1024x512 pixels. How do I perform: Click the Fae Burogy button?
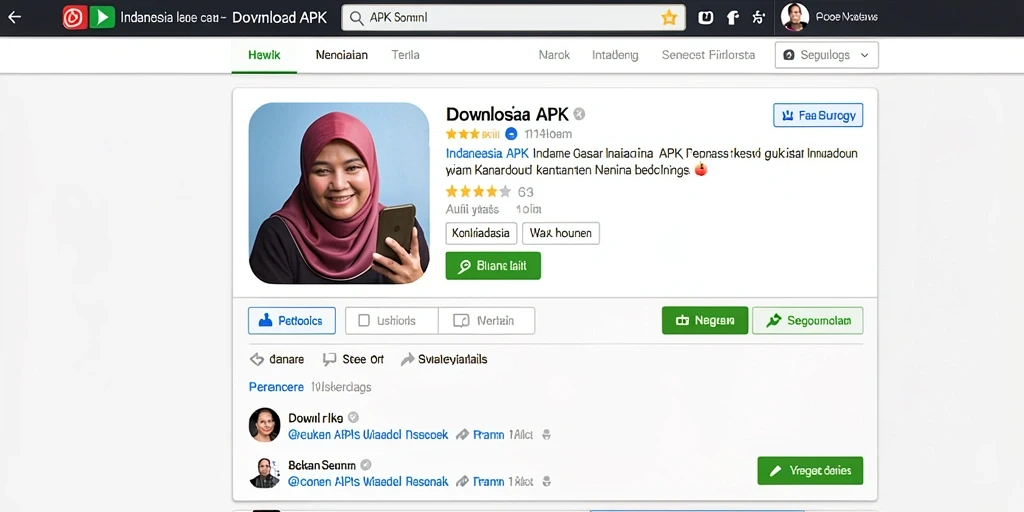coord(818,116)
